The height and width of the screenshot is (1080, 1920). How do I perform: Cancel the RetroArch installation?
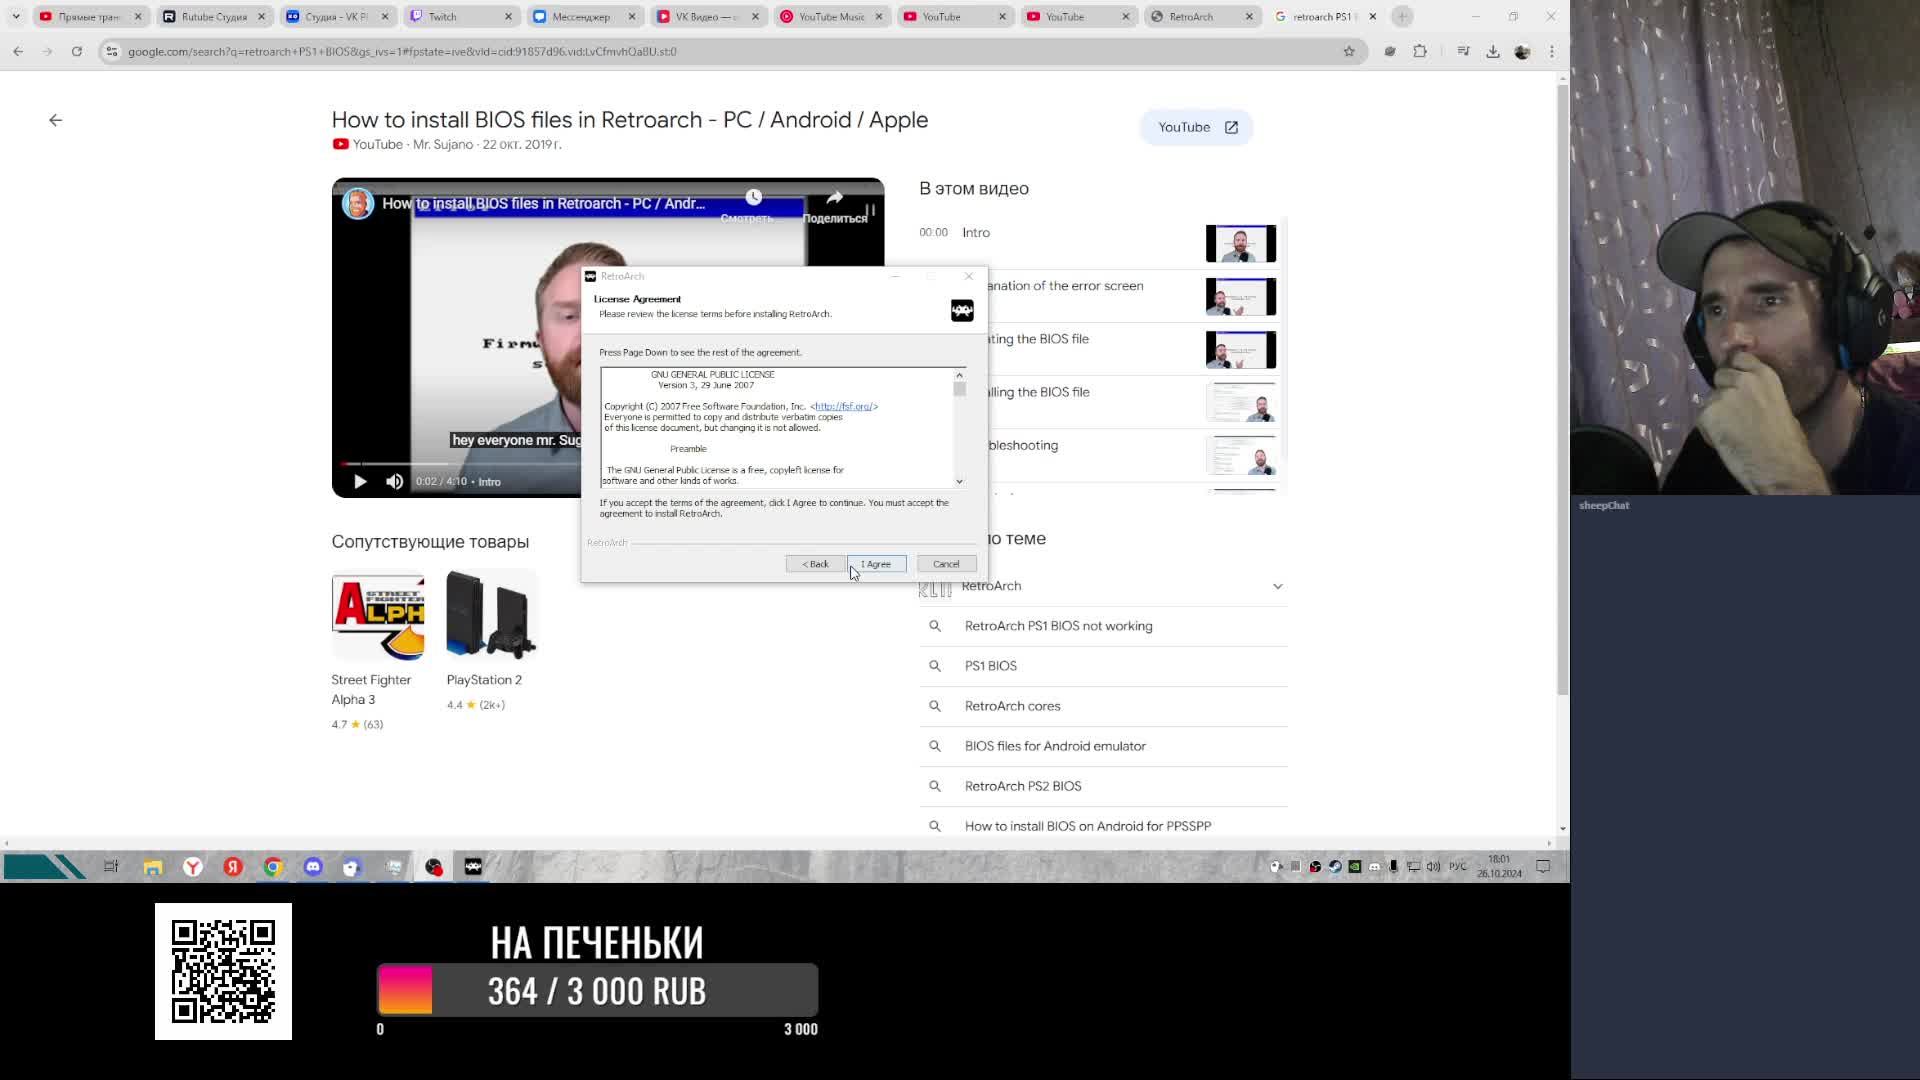tap(945, 564)
